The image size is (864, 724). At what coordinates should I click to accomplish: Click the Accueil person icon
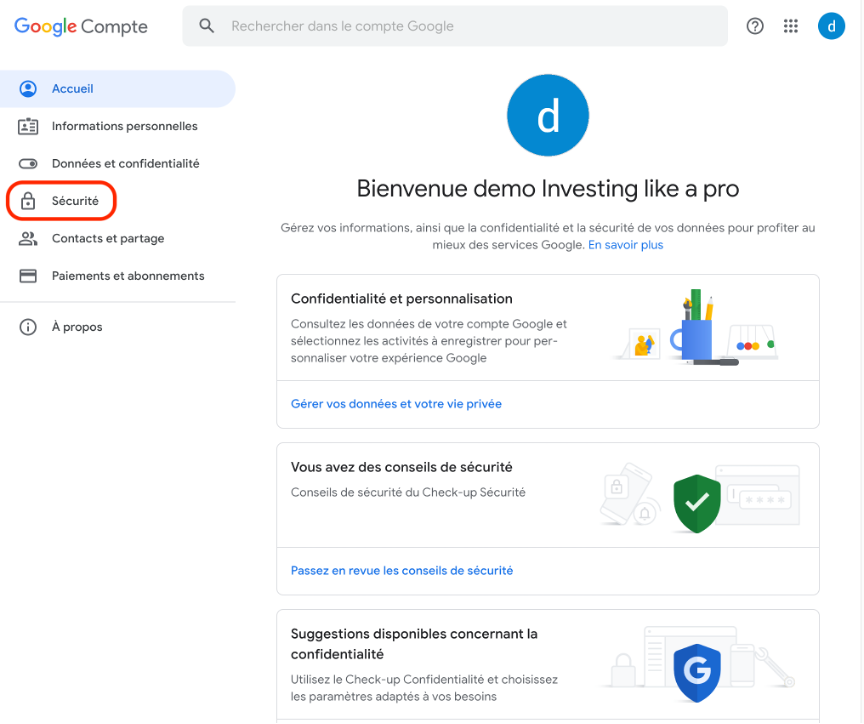click(x=28, y=89)
